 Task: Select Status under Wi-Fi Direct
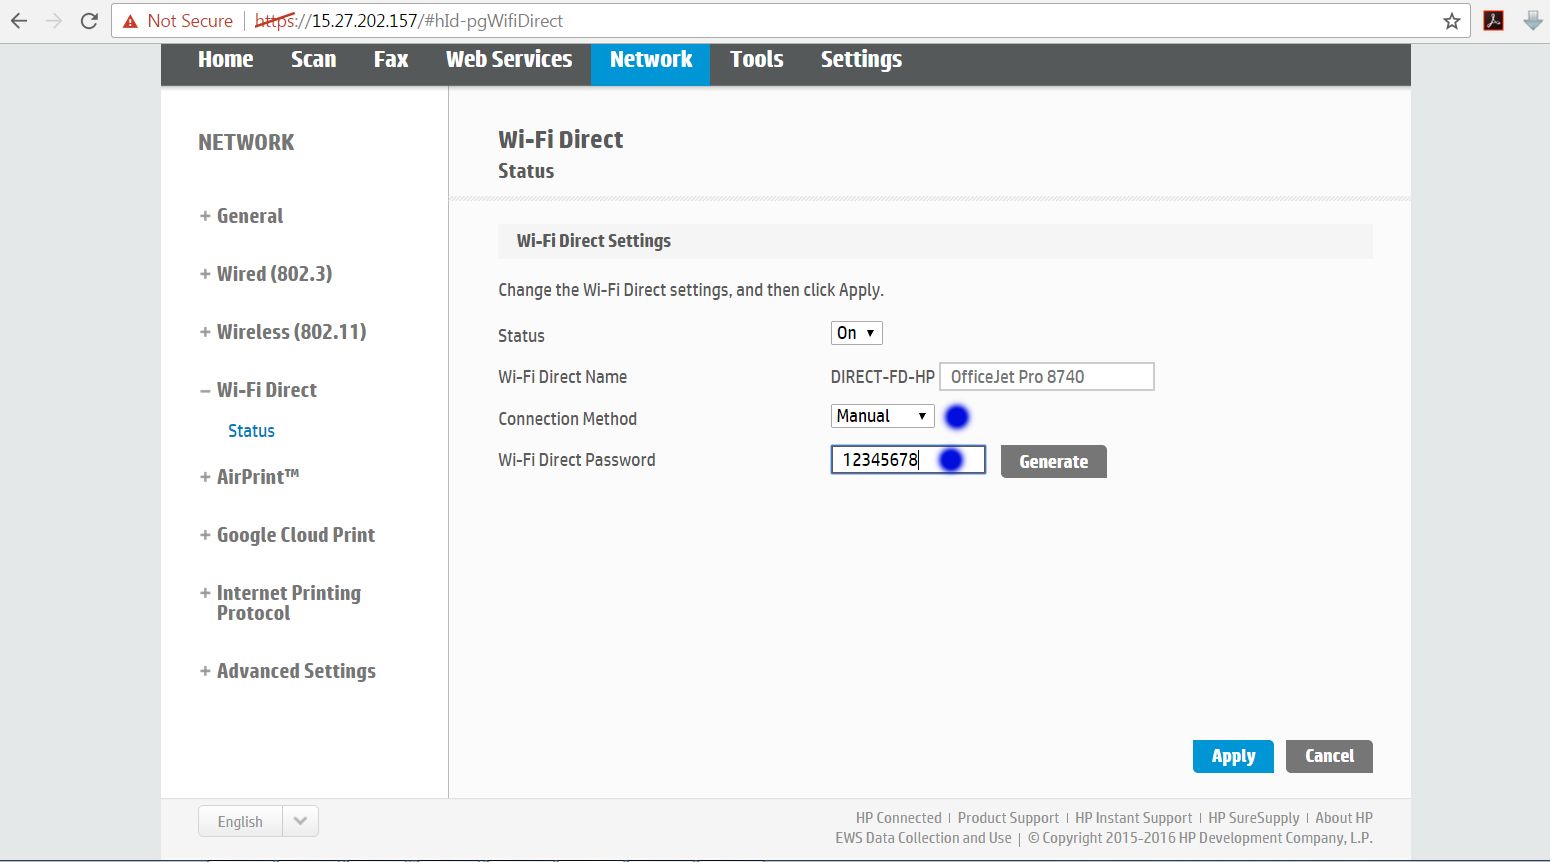click(x=251, y=431)
